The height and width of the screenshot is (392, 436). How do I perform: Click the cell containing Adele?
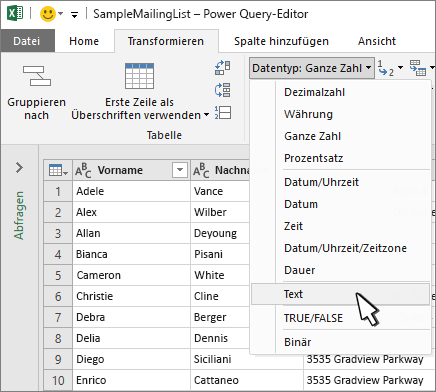(131, 191)
